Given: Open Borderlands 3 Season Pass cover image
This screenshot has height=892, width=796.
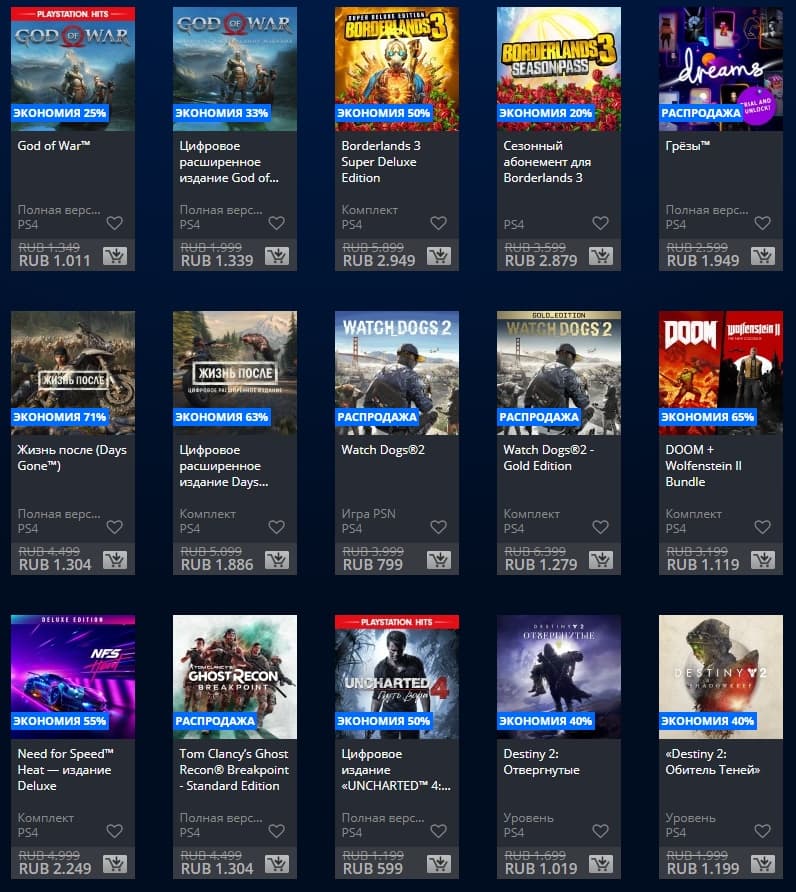Looking at the screenshot, I should (559, 69).
